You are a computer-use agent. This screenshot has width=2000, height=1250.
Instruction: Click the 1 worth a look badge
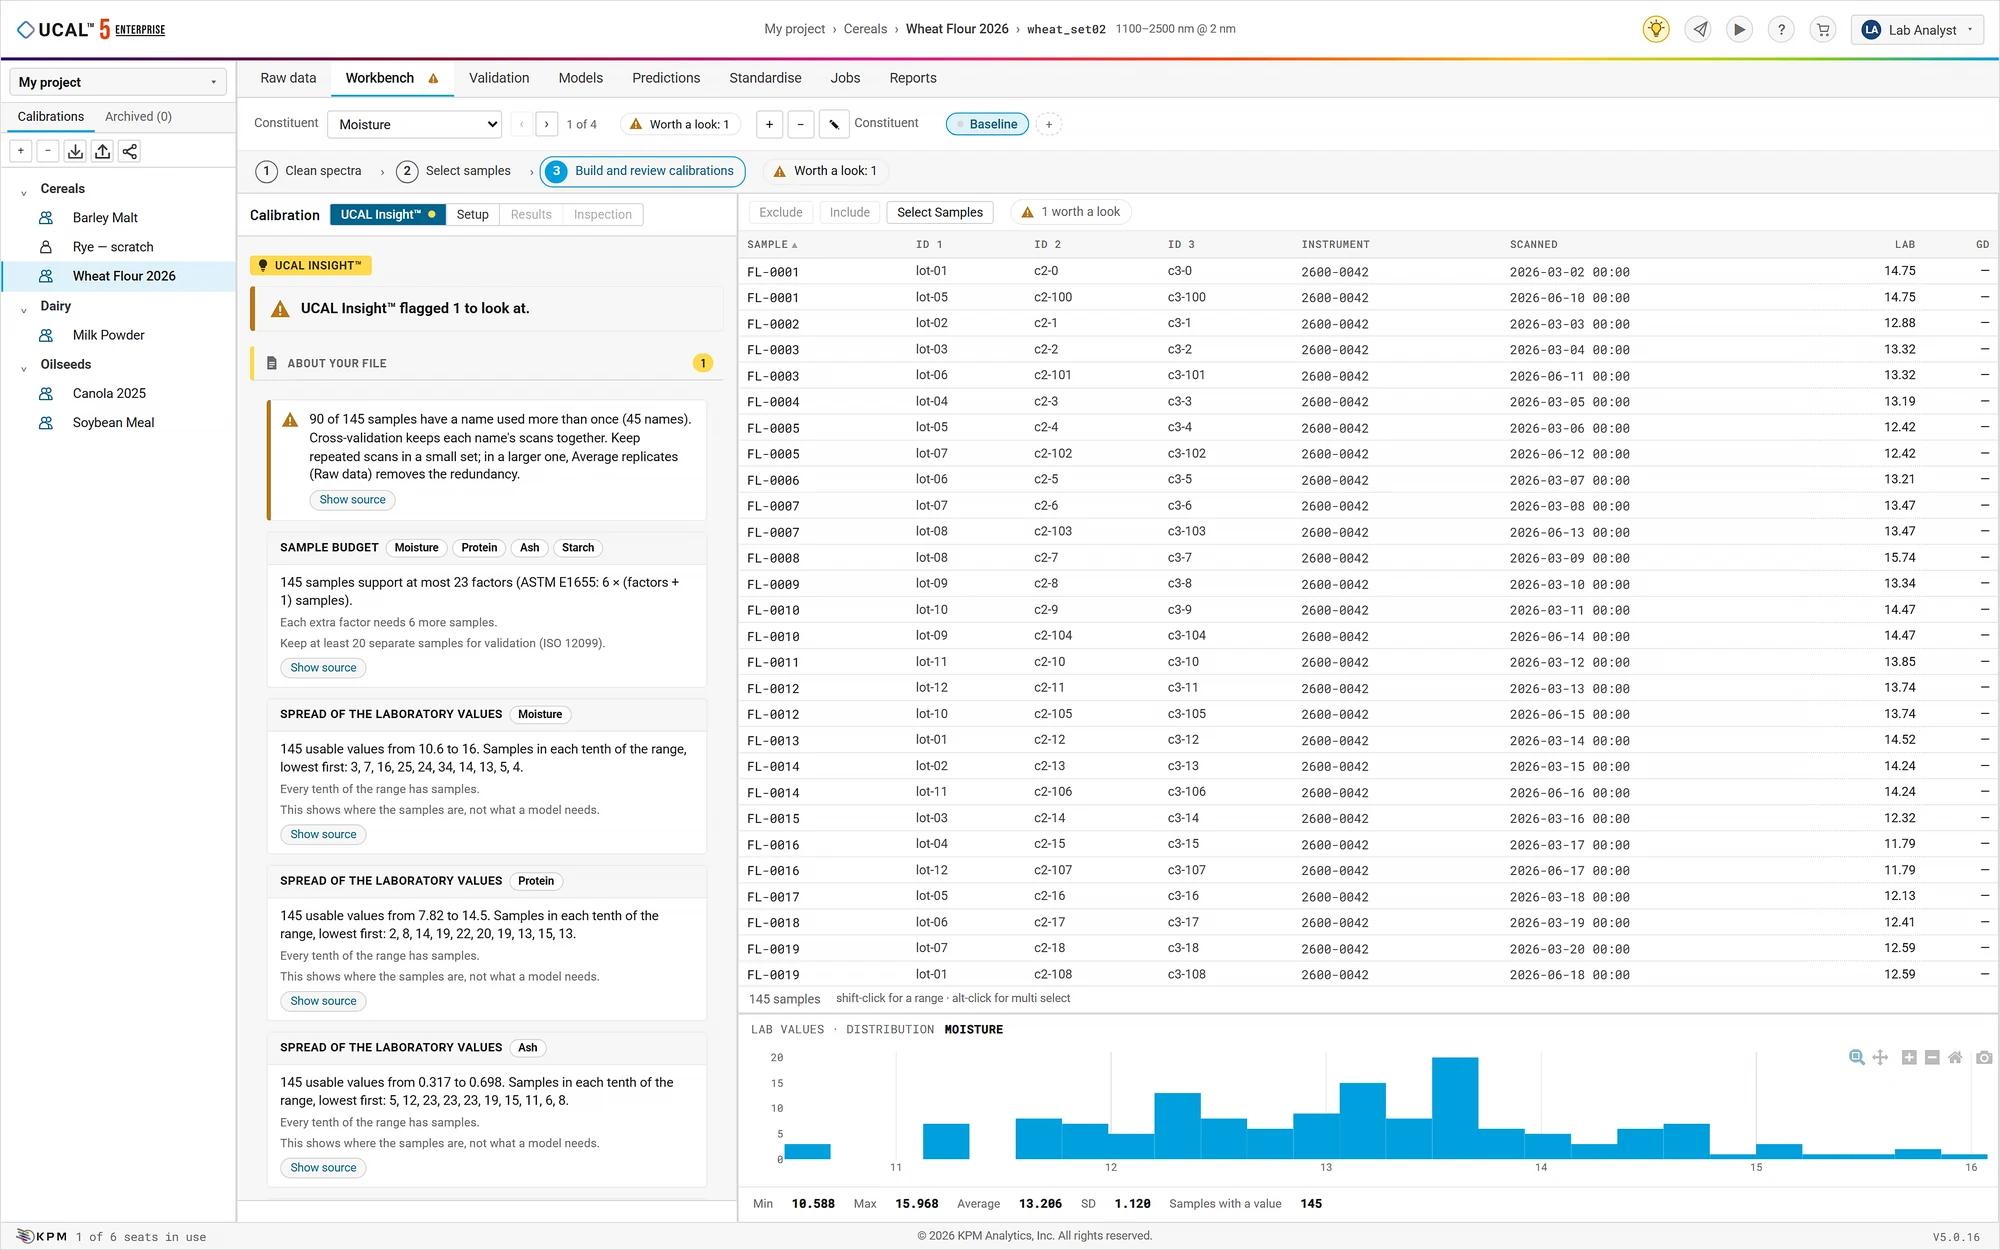click(1070, 212)
